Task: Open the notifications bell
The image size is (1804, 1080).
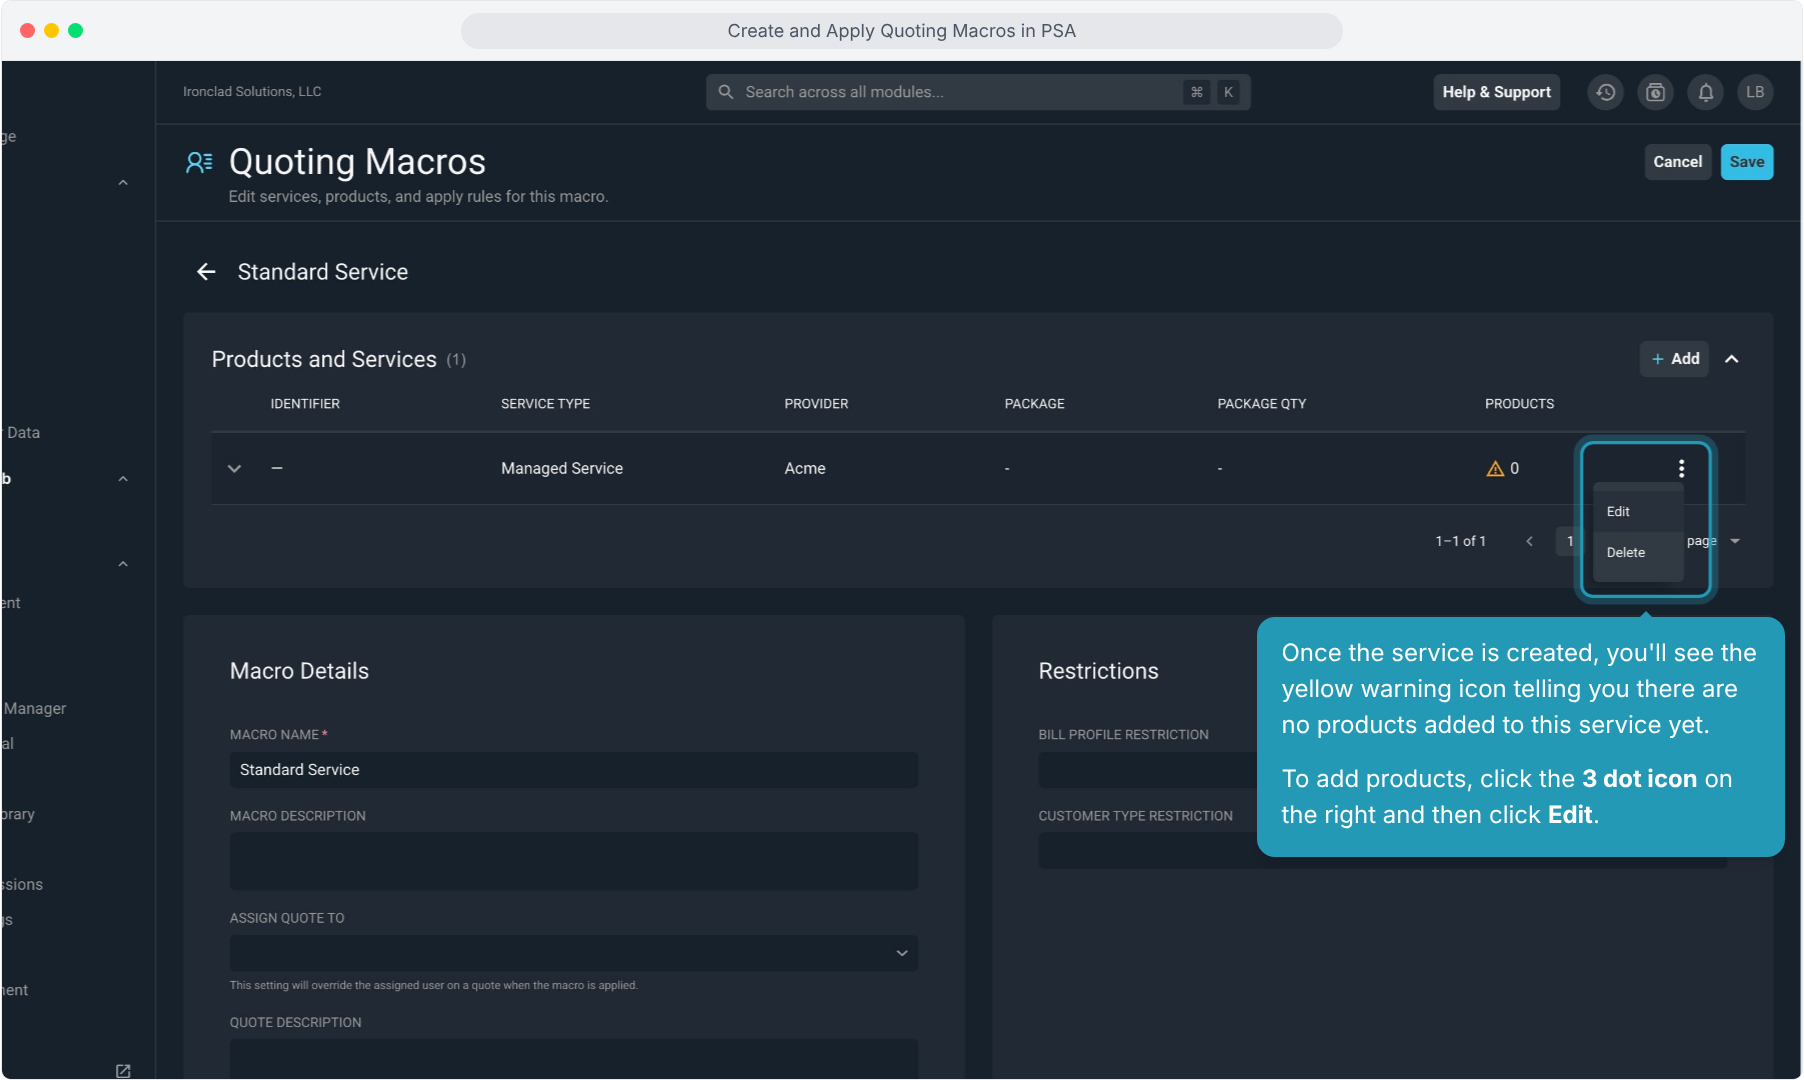Action: (x=1705, y=92)
